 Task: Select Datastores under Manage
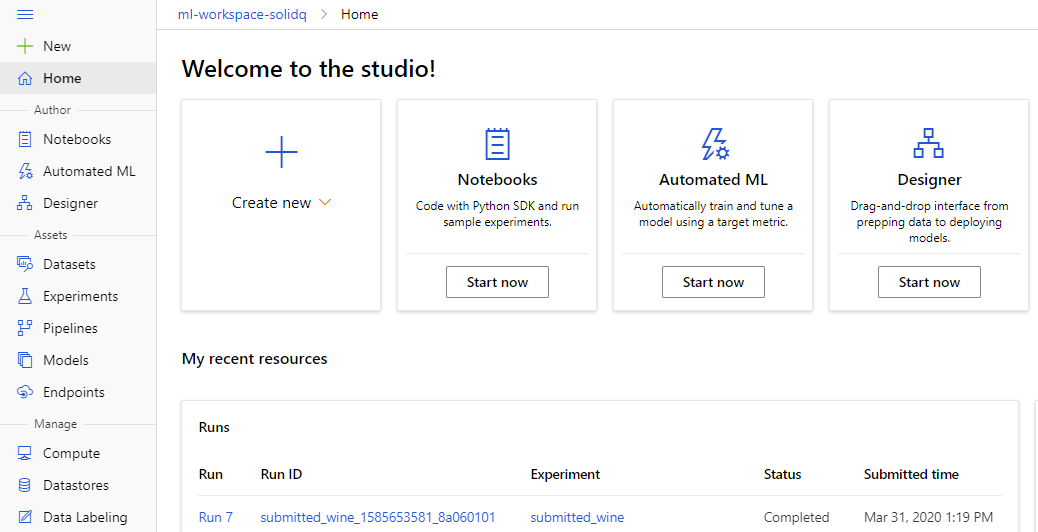(75, 485)
